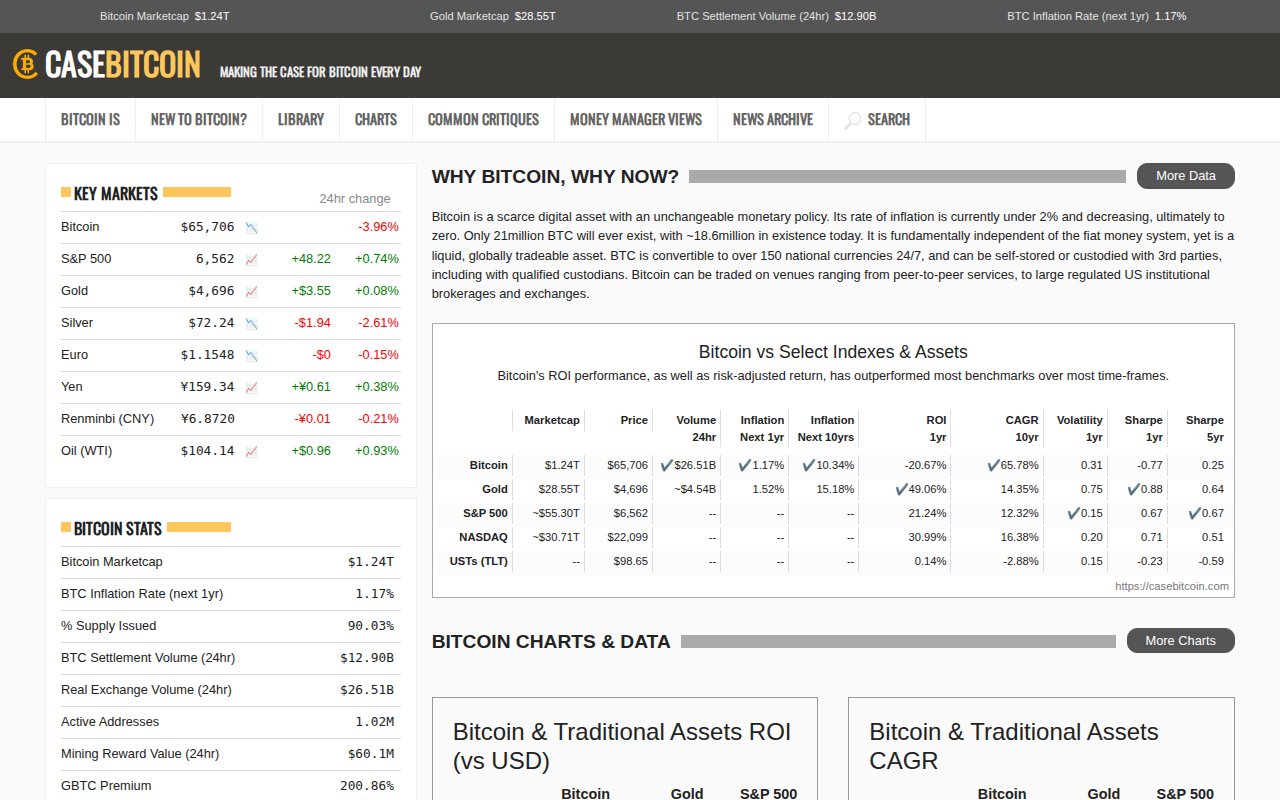Click the BTC Settlement Volume stat in top bar
The height and width of the screenshot is (800, 1280).
[775, 16]
